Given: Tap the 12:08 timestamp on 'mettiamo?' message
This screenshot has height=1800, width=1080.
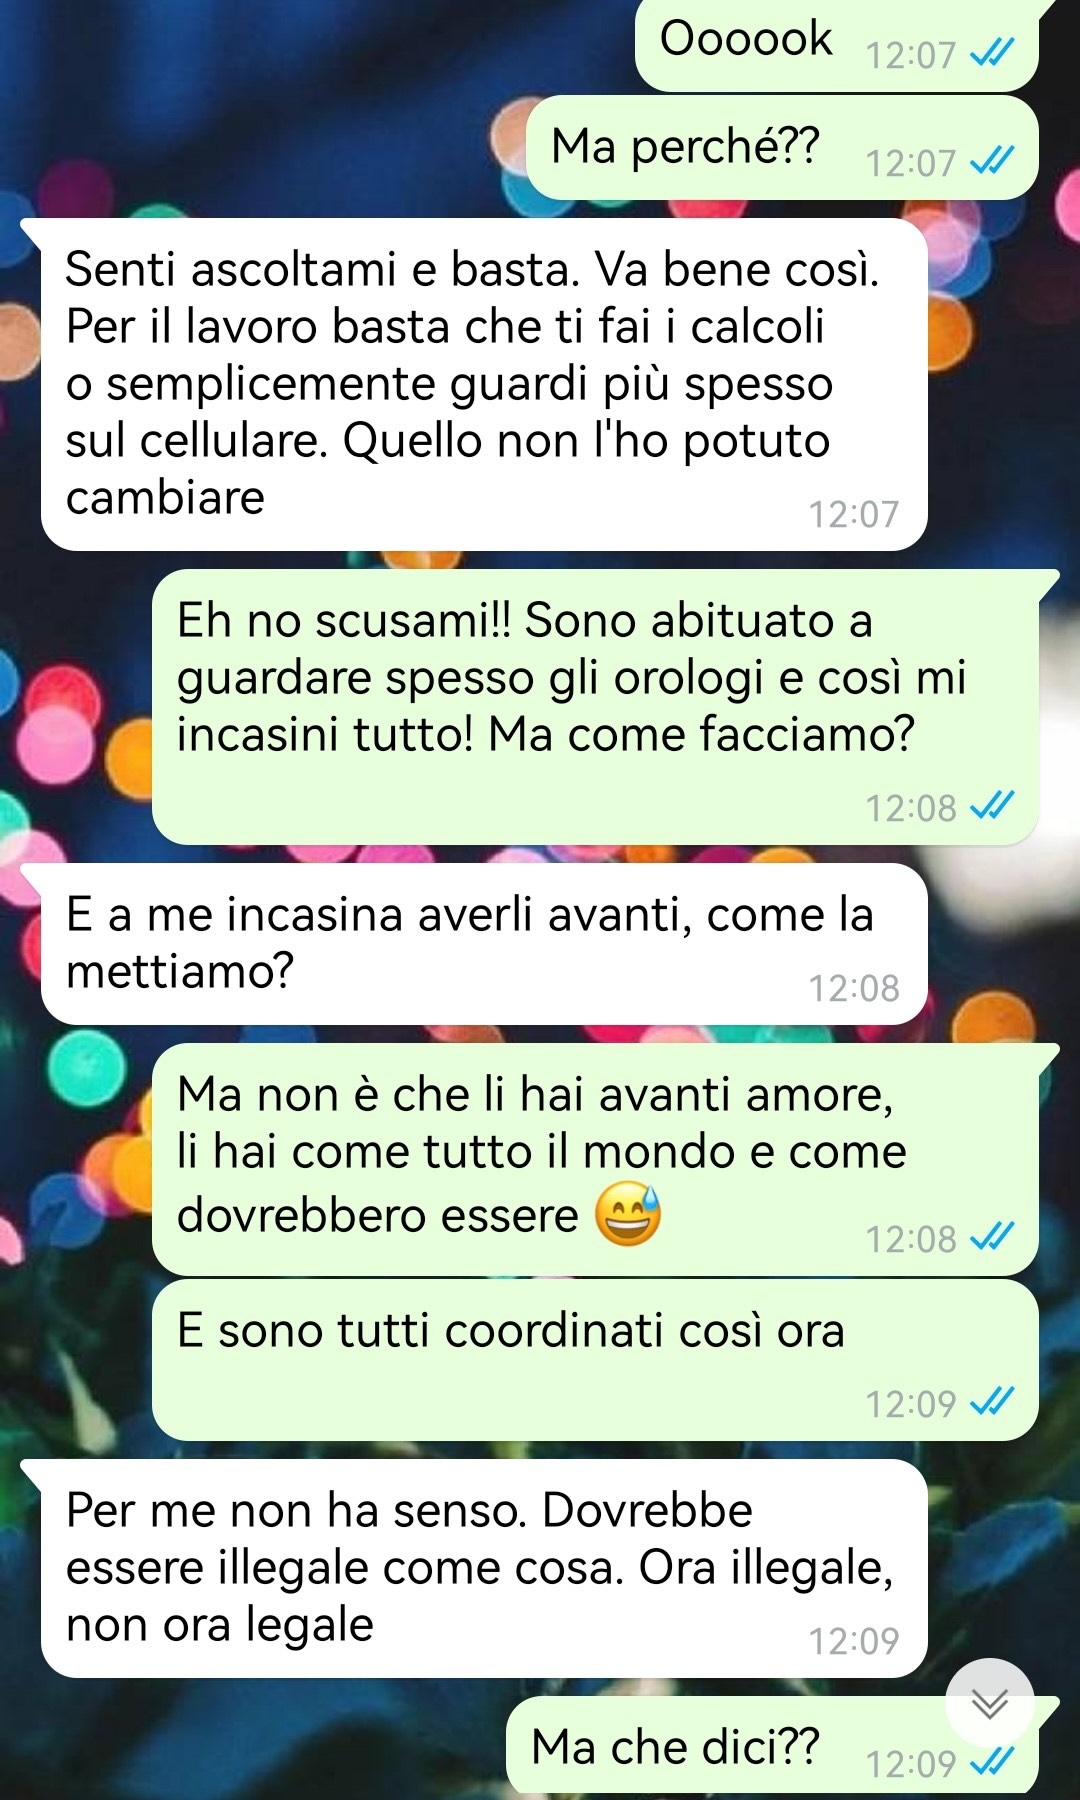Looking at the screenshot, I should pyautogui.click(x=854, y=988).
